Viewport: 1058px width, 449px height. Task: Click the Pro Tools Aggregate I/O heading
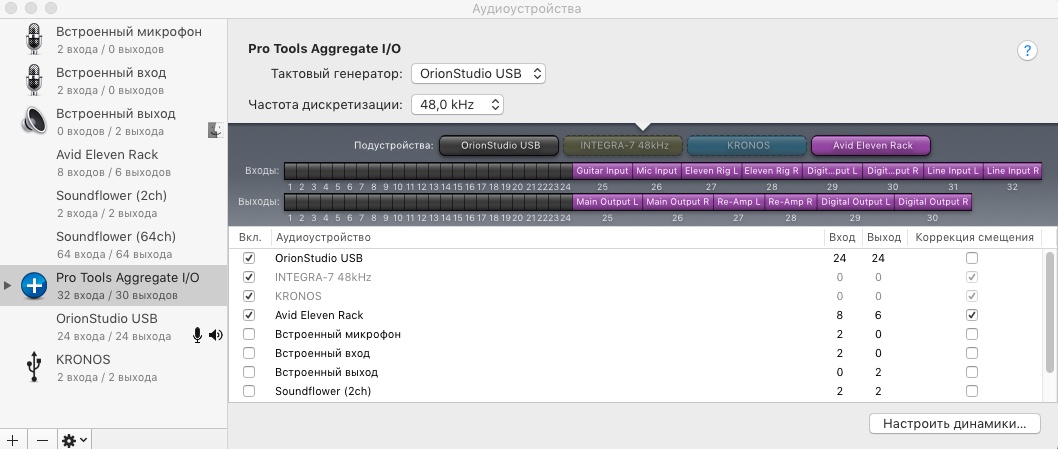click(325, 49)
